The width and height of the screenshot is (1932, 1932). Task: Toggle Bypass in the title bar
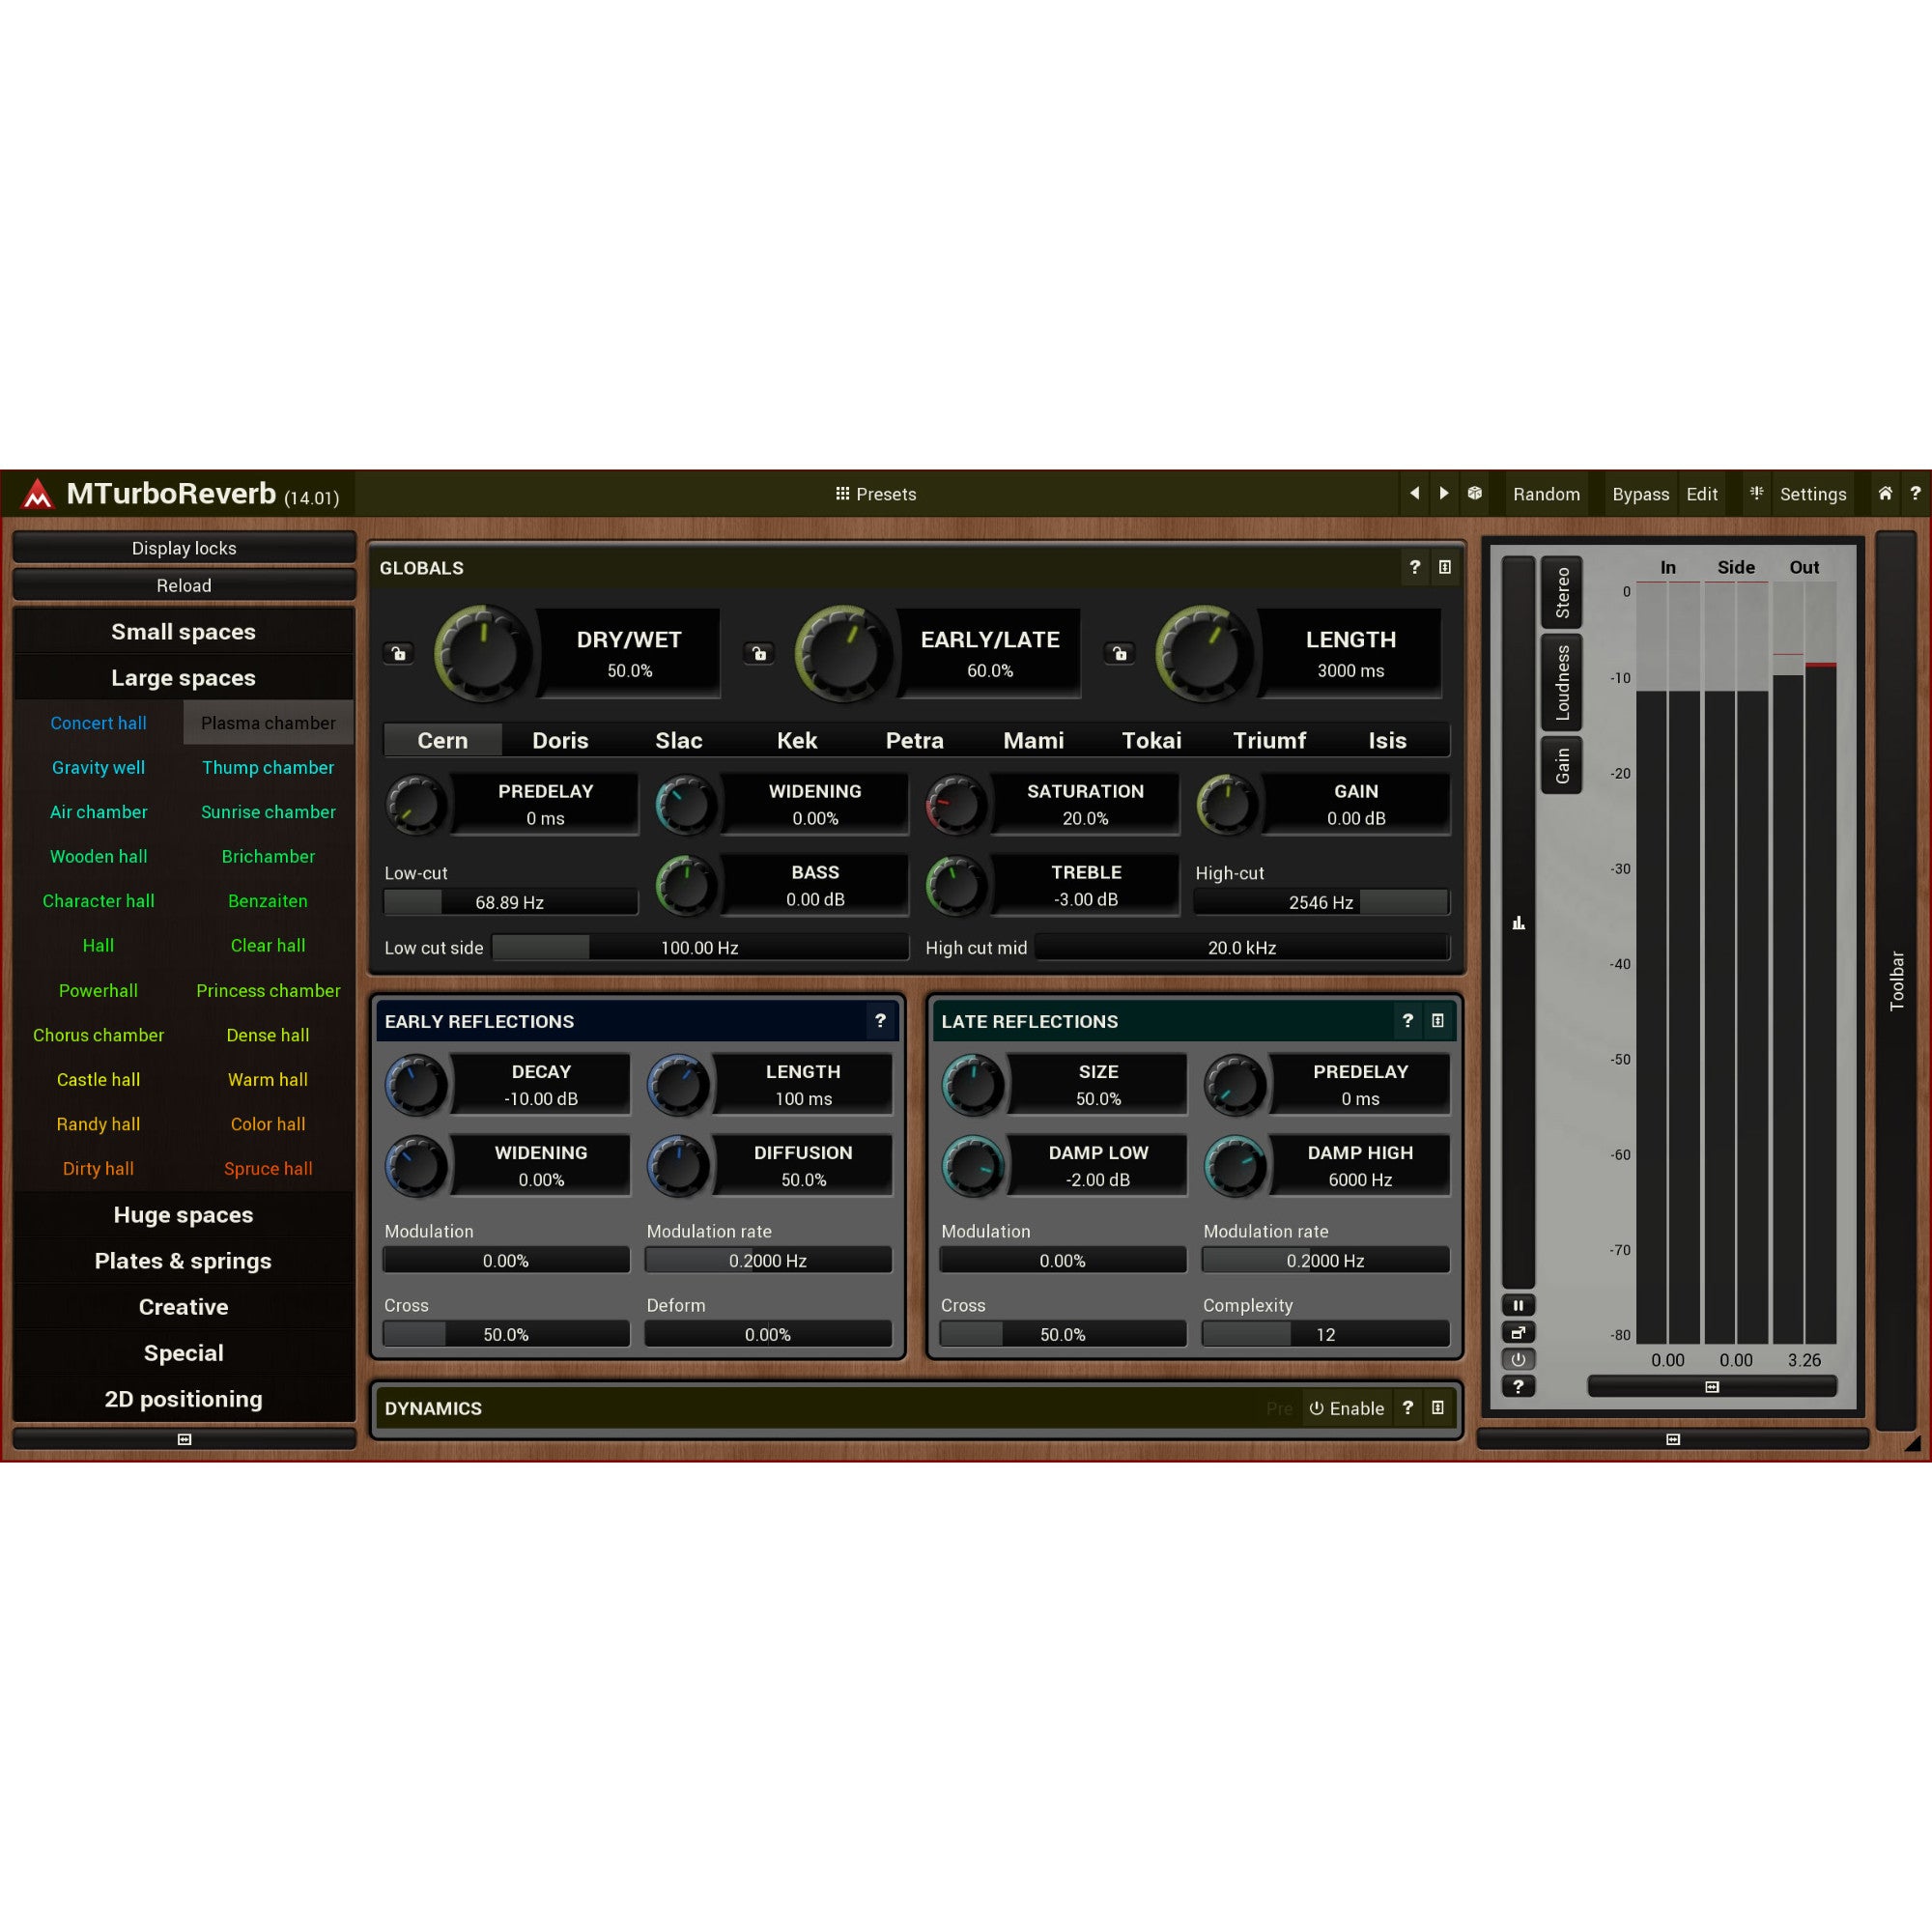point(1640,494)
